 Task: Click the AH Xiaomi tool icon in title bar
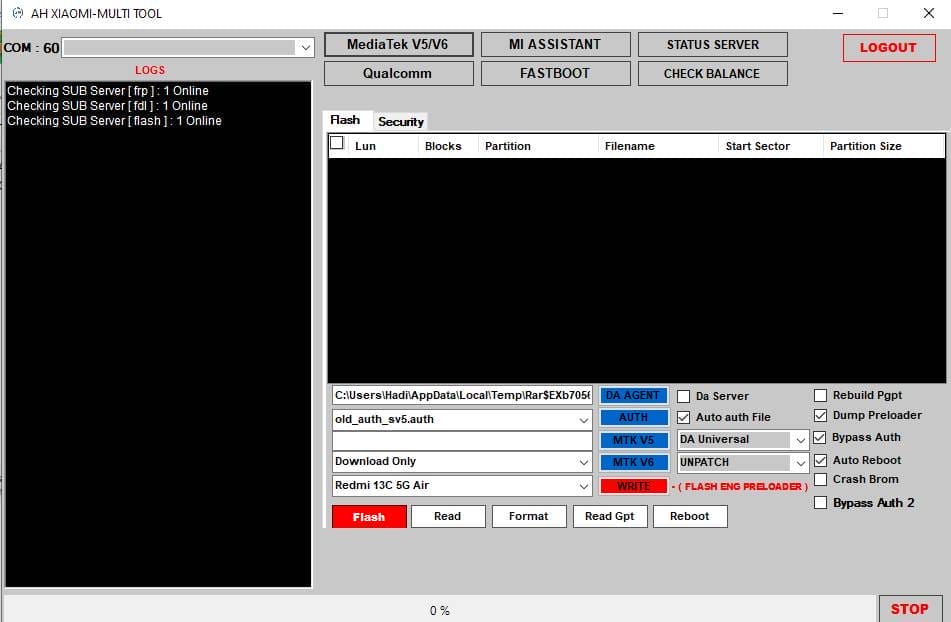tap(17, 13)
